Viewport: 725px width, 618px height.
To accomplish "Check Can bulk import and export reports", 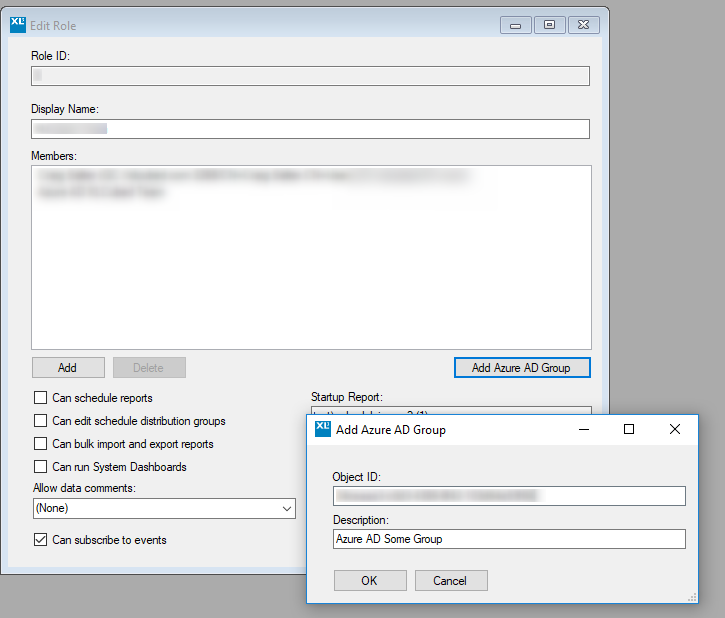I will pos(41,444).
